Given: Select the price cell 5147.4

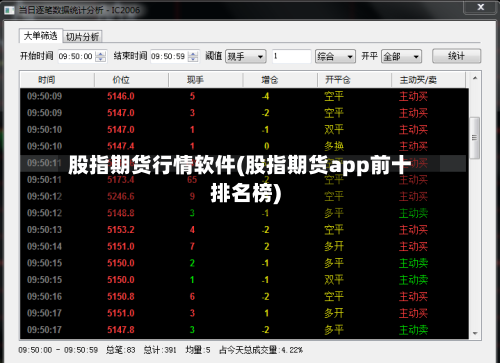Looking at the screenshot, I should (121, 146).
